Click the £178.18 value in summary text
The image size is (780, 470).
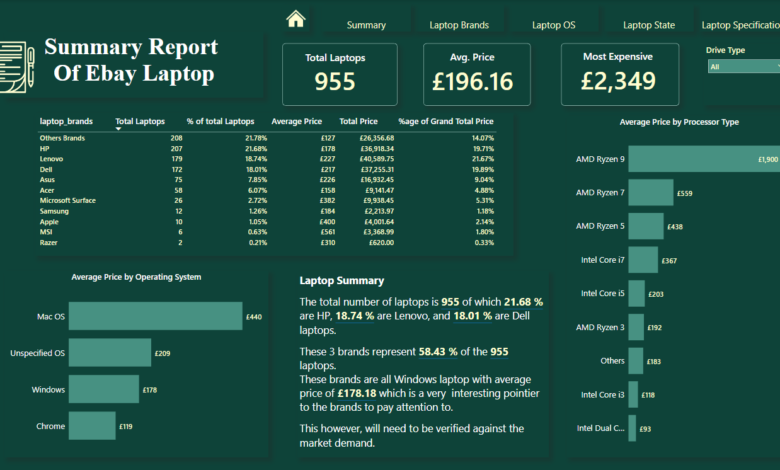pyautogui.click(x=357, y=393)
